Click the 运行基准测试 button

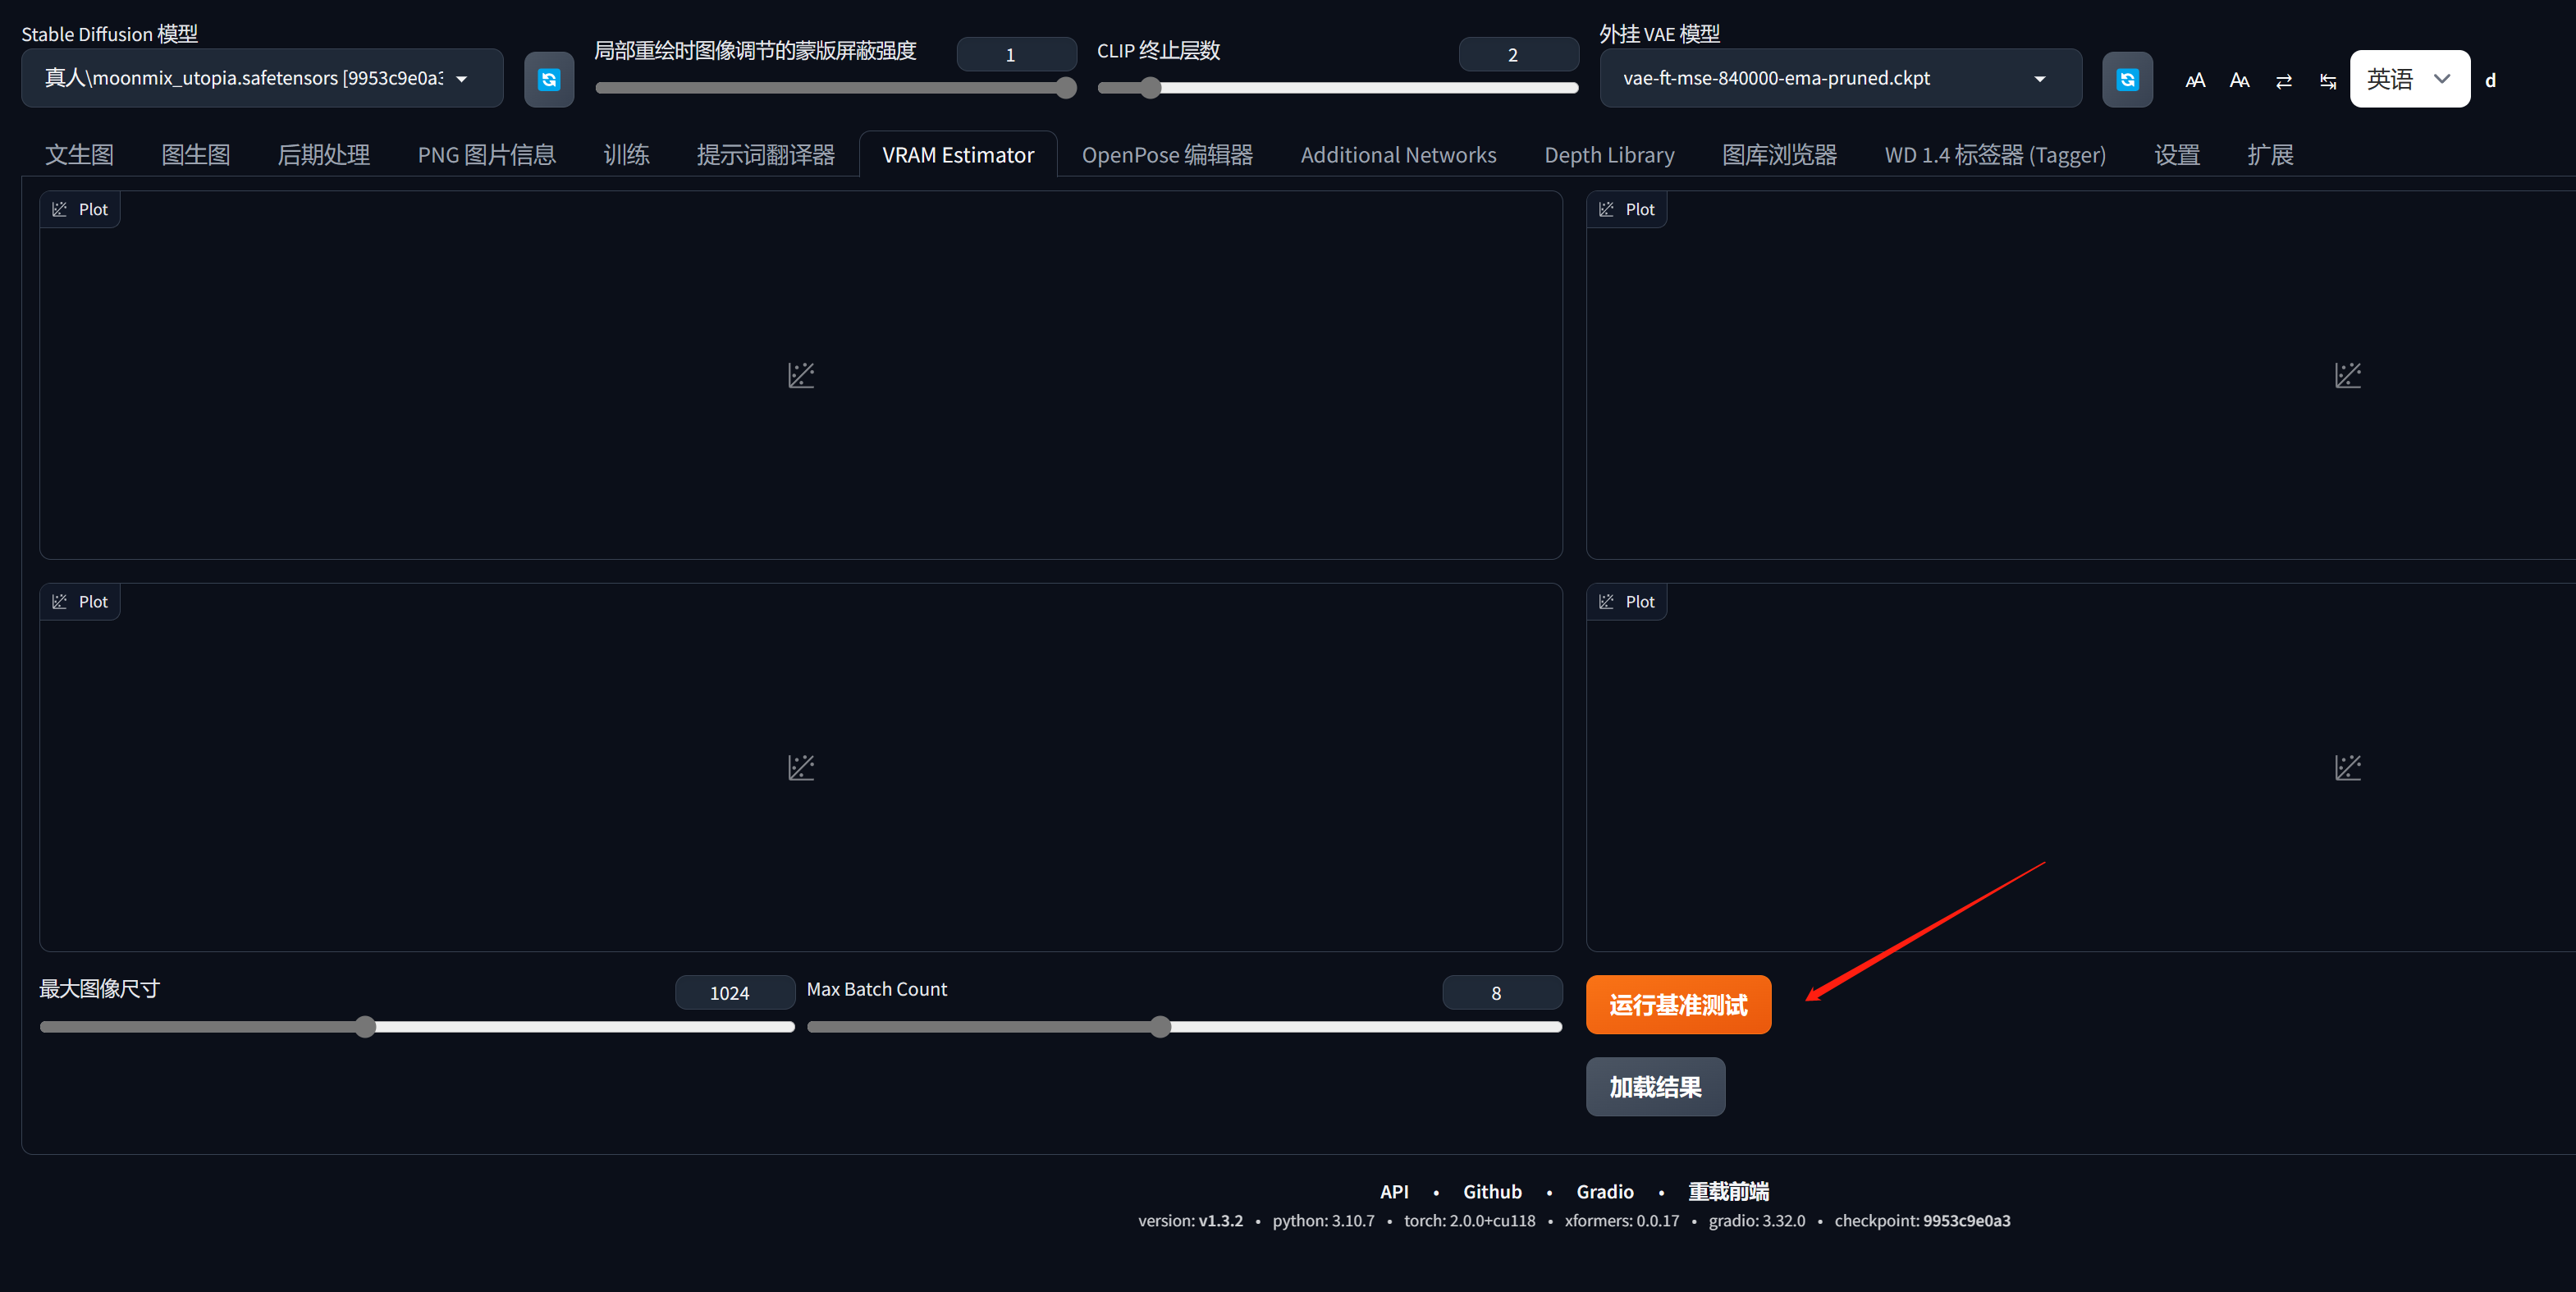coord(1678,1004)
